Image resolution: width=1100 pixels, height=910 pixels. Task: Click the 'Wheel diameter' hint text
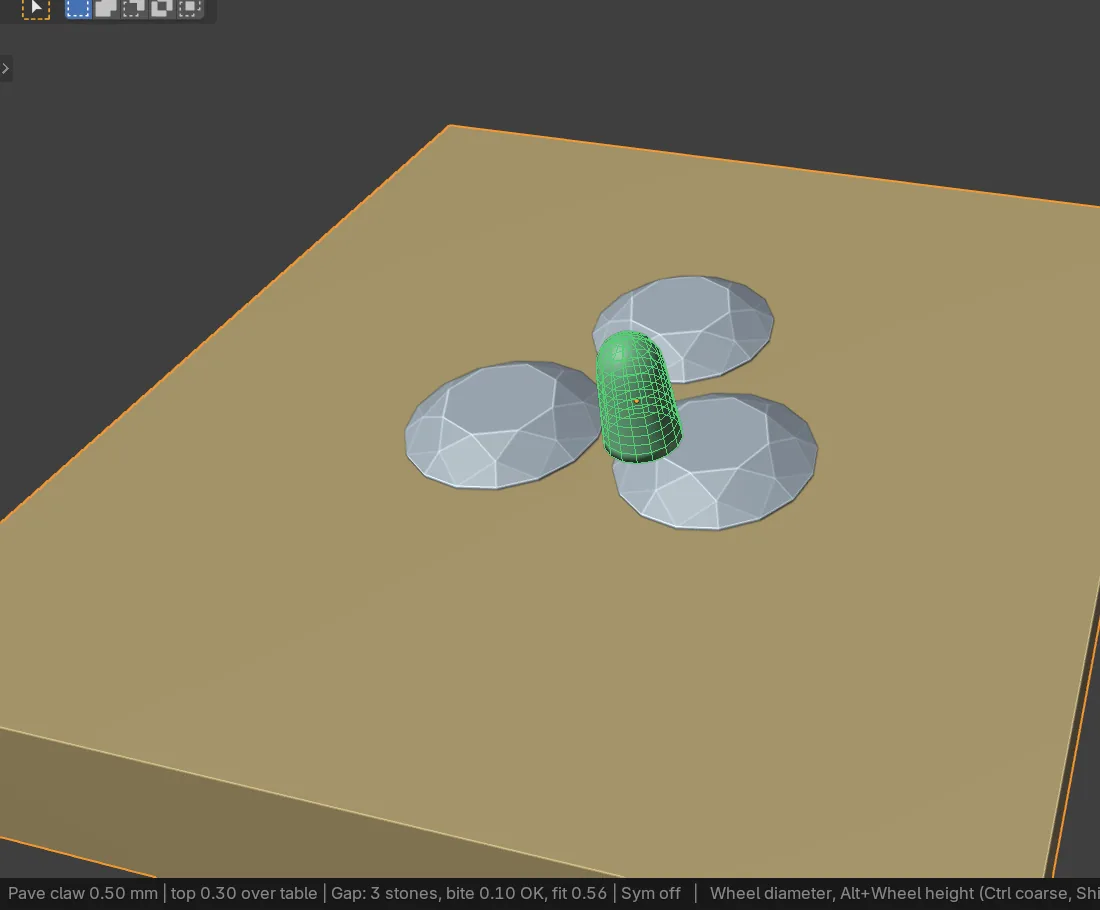pos(770,893)
